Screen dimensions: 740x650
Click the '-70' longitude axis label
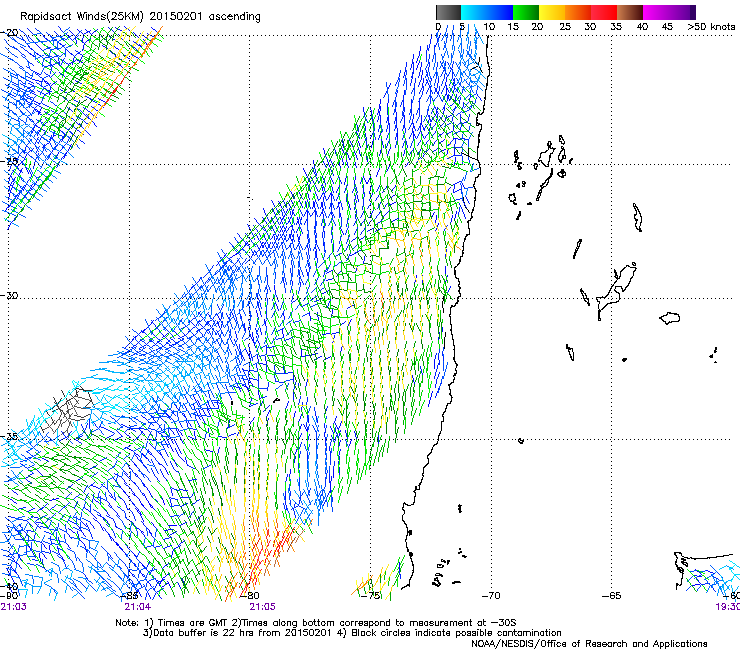(x=491, y=596)
